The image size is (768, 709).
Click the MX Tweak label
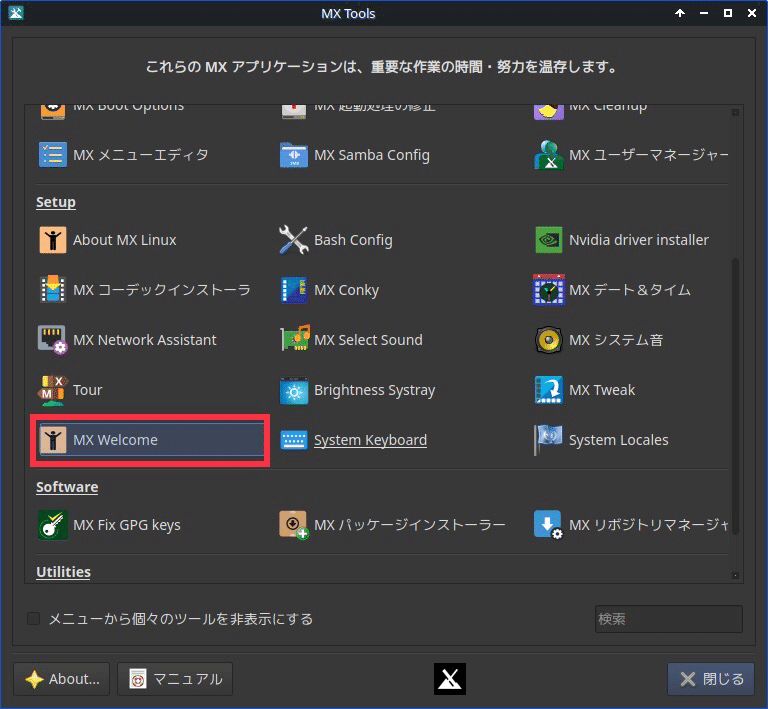click(602, 390)
